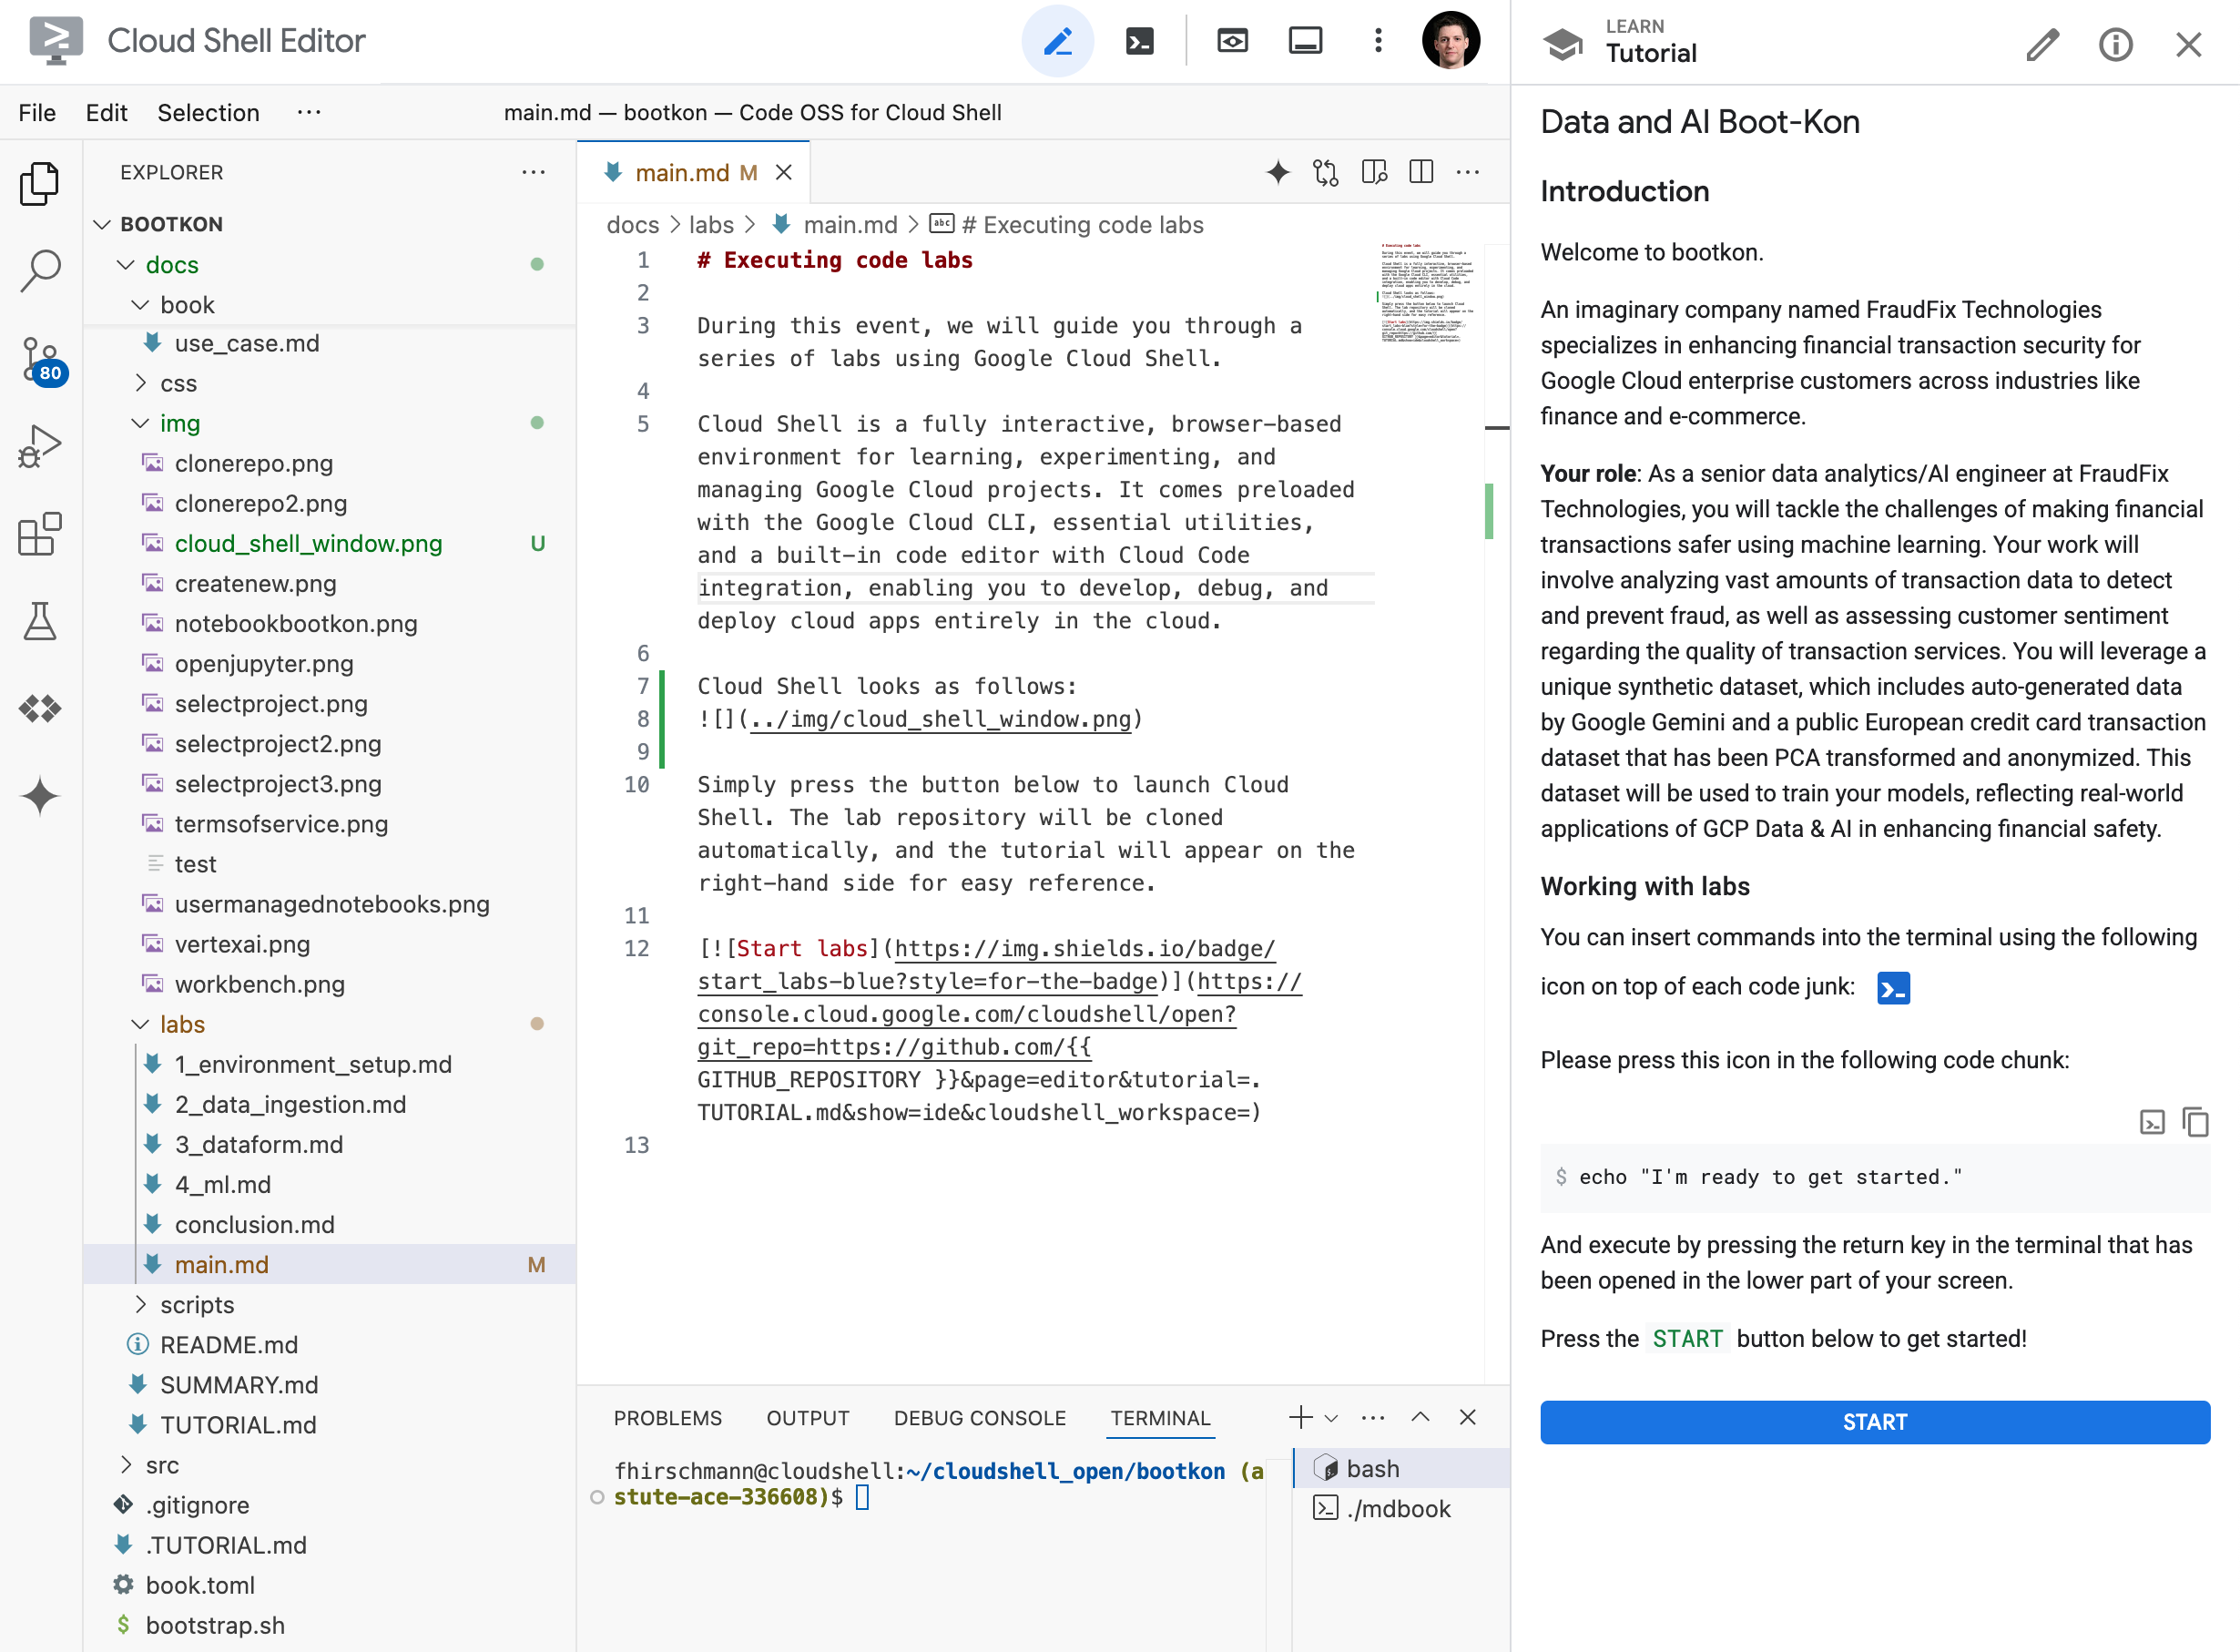Select the bash terminal session
2240x1652 pixels.
coord(1401,1468)
